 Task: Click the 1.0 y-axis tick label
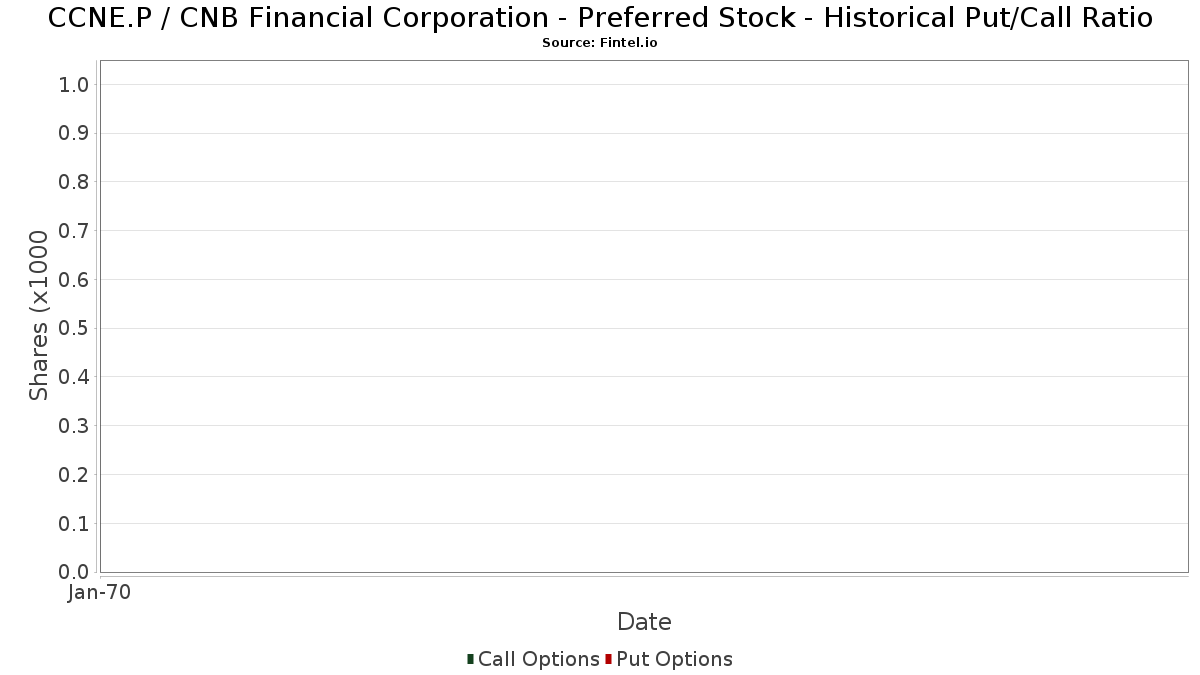click(x=75, y=84)
